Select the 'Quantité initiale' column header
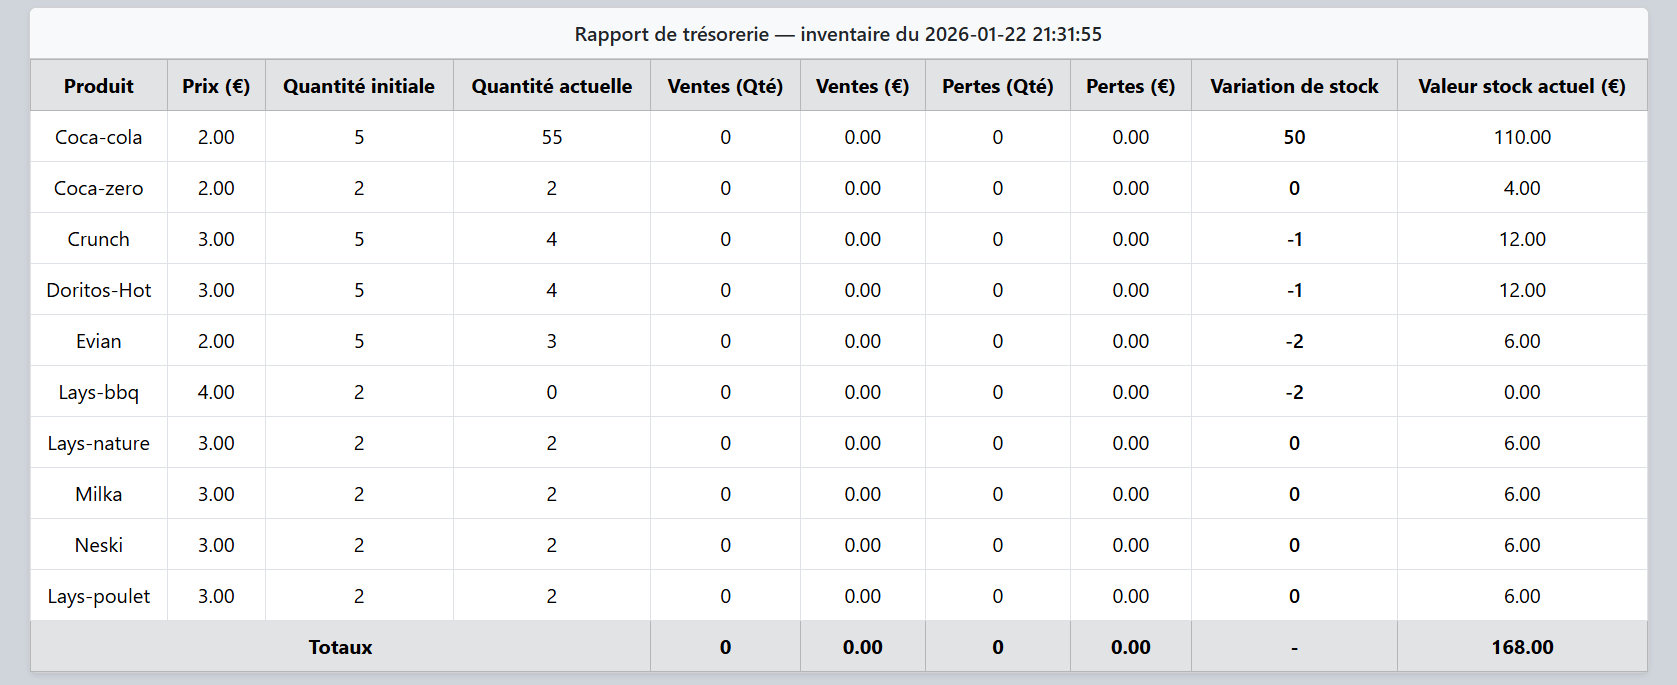Image resolution: width=1677 pixels, height=685 pixels. [359, 86]
